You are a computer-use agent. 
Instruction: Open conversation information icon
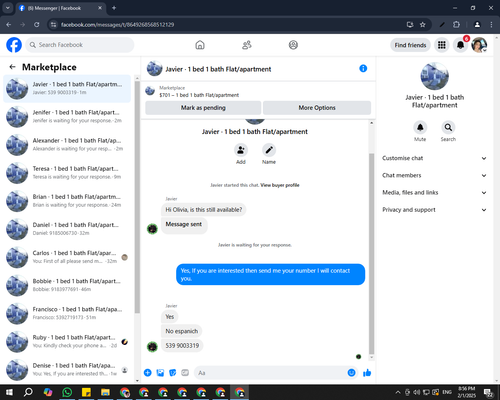[x=363, y=68]
